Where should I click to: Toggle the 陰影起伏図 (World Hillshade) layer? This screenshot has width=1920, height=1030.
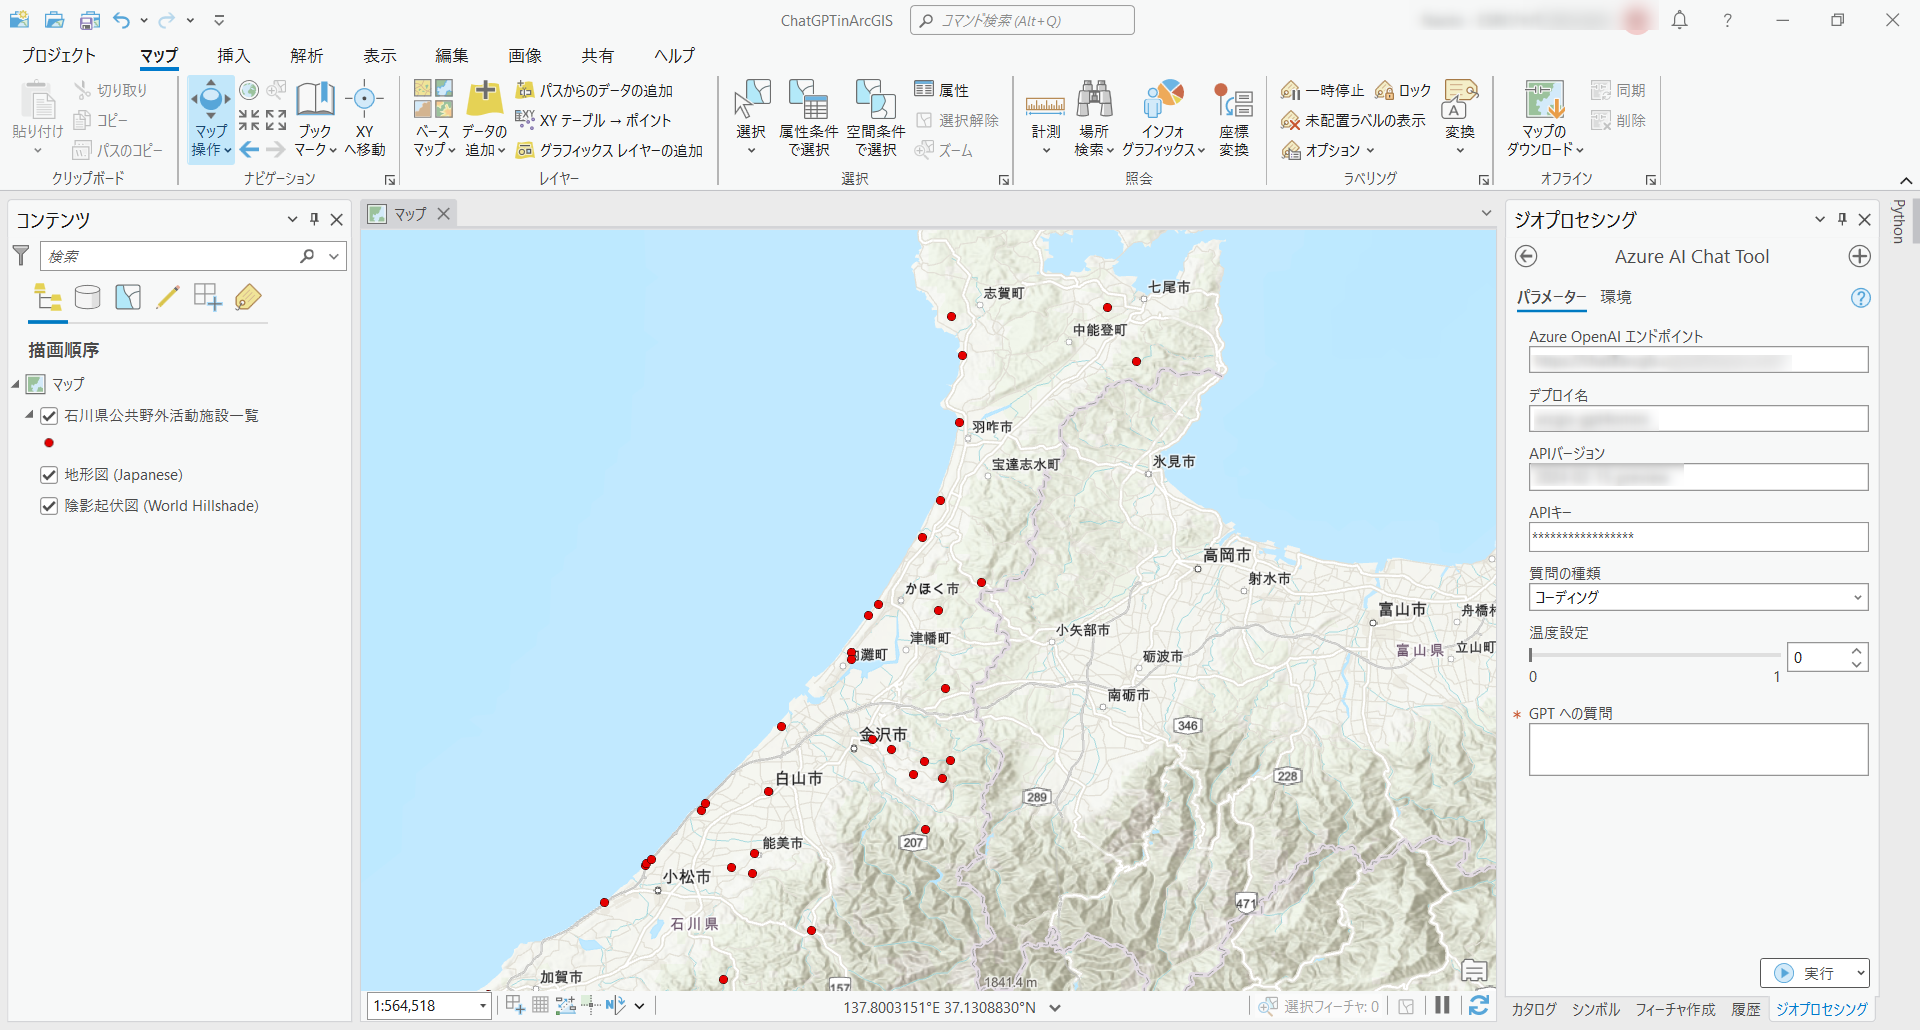49,506
